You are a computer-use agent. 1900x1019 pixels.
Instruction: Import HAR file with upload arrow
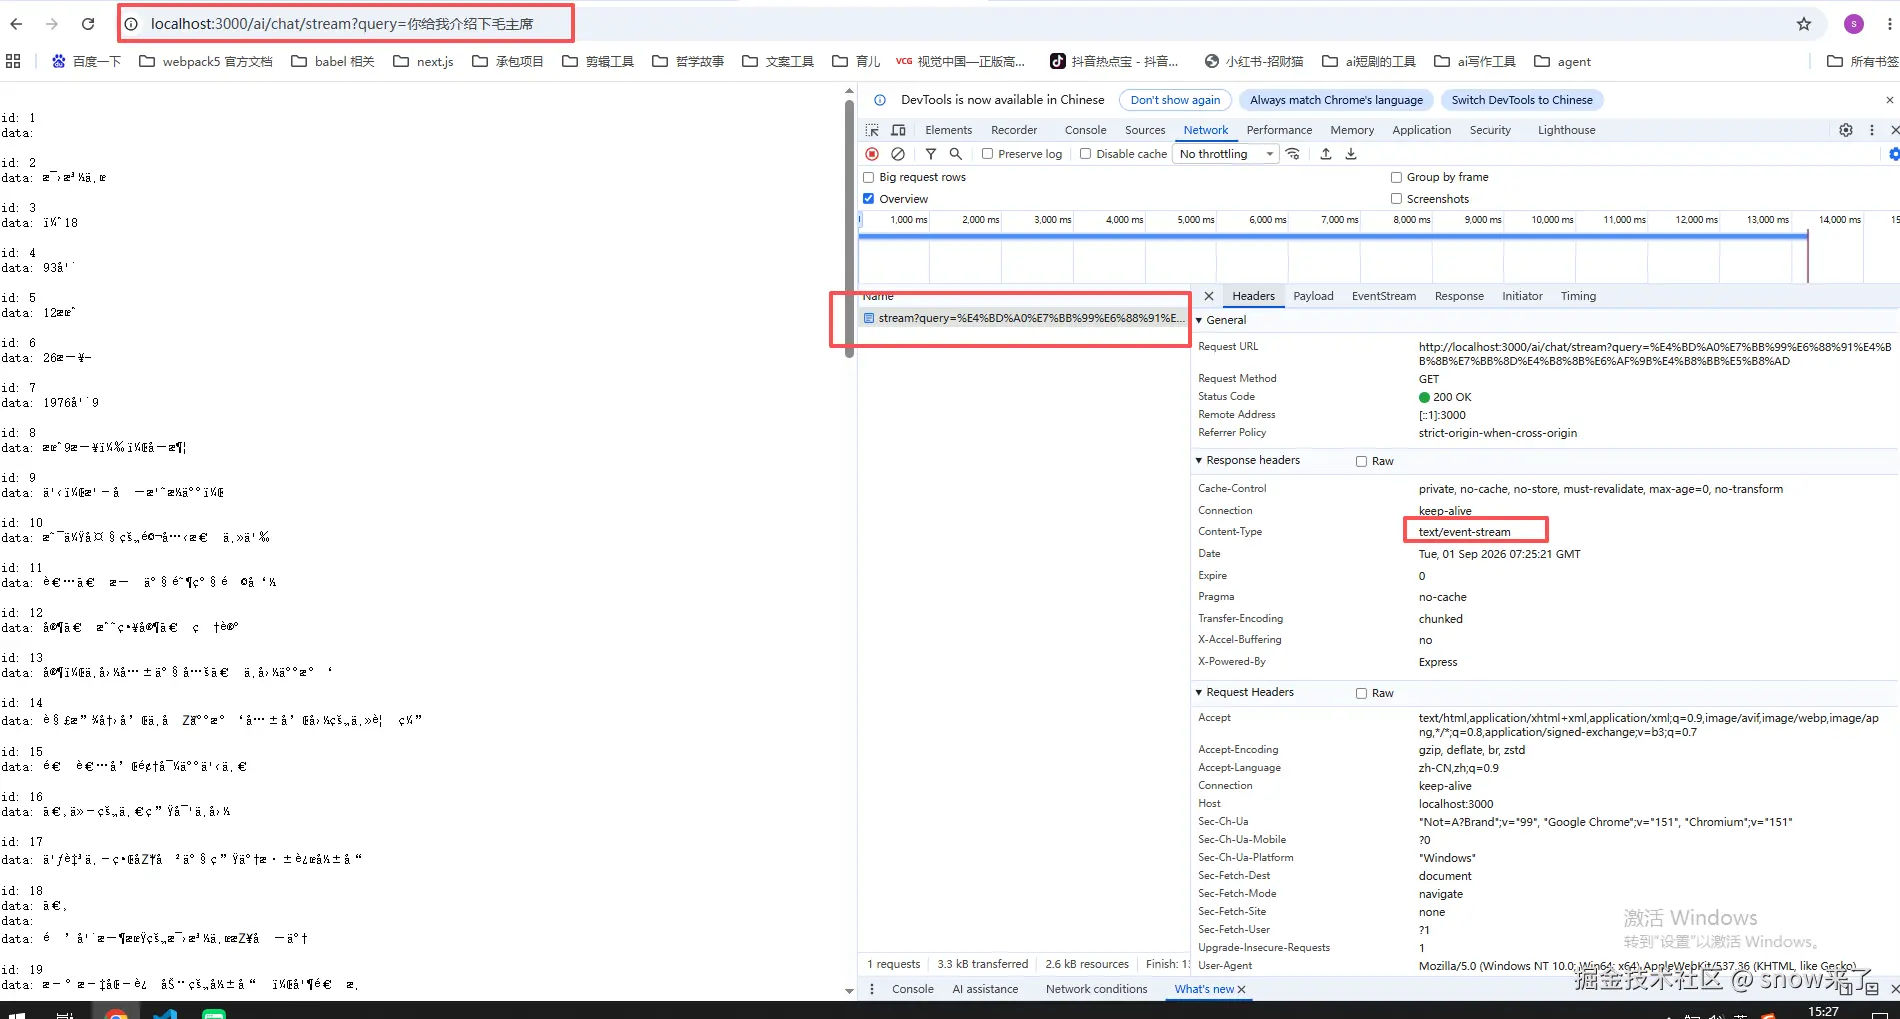[x=1326, y=154]
